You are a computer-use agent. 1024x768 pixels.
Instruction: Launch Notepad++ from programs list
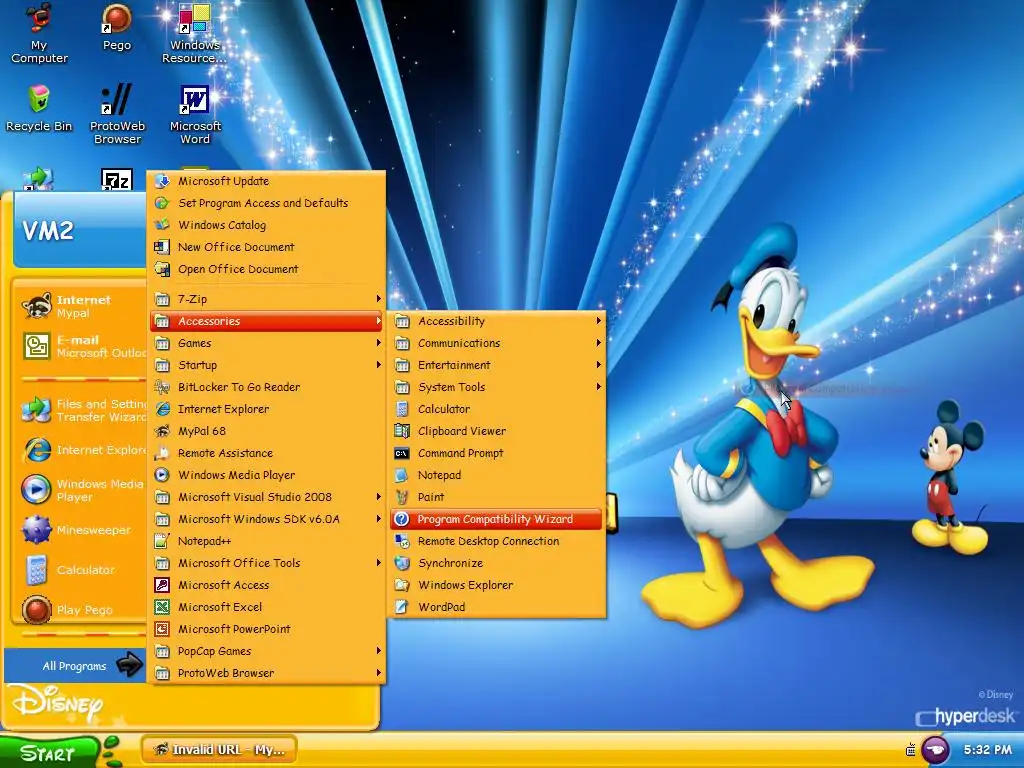[x=266, y=541]
